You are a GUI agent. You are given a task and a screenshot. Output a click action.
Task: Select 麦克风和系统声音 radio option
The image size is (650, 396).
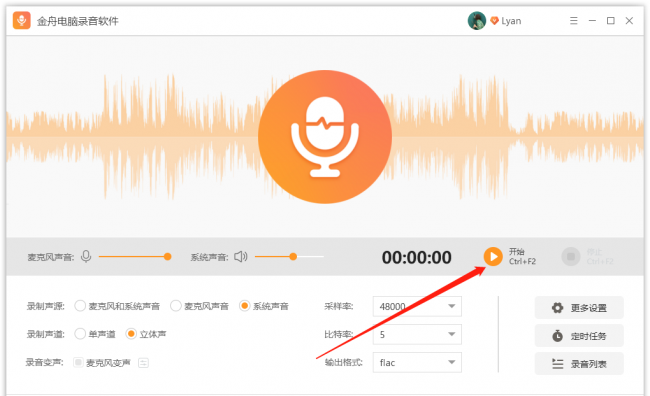coord(80,306)
